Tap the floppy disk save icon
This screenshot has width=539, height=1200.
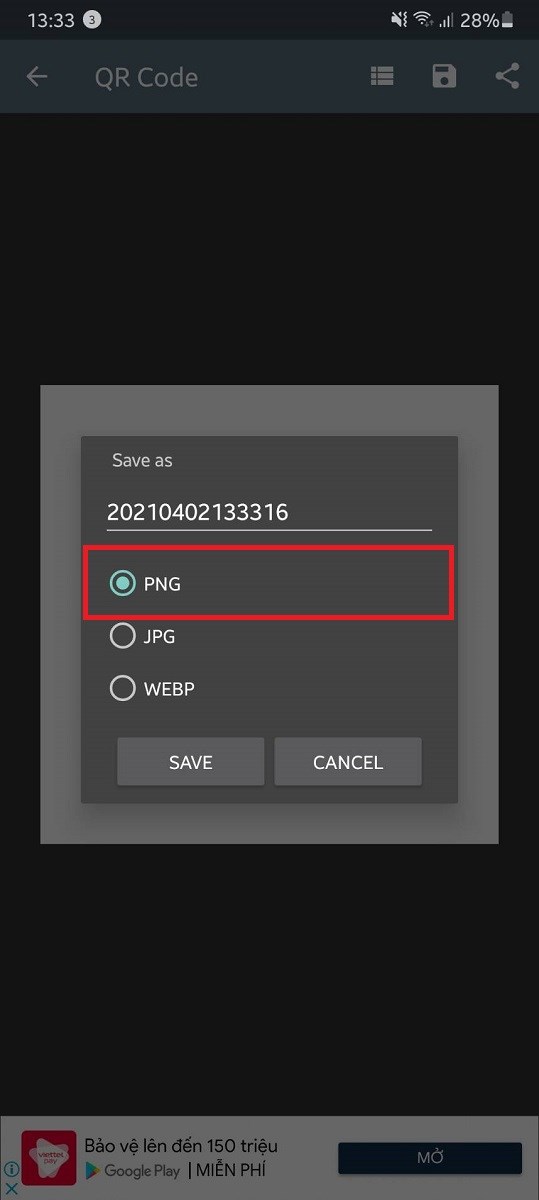click(444, 77)
